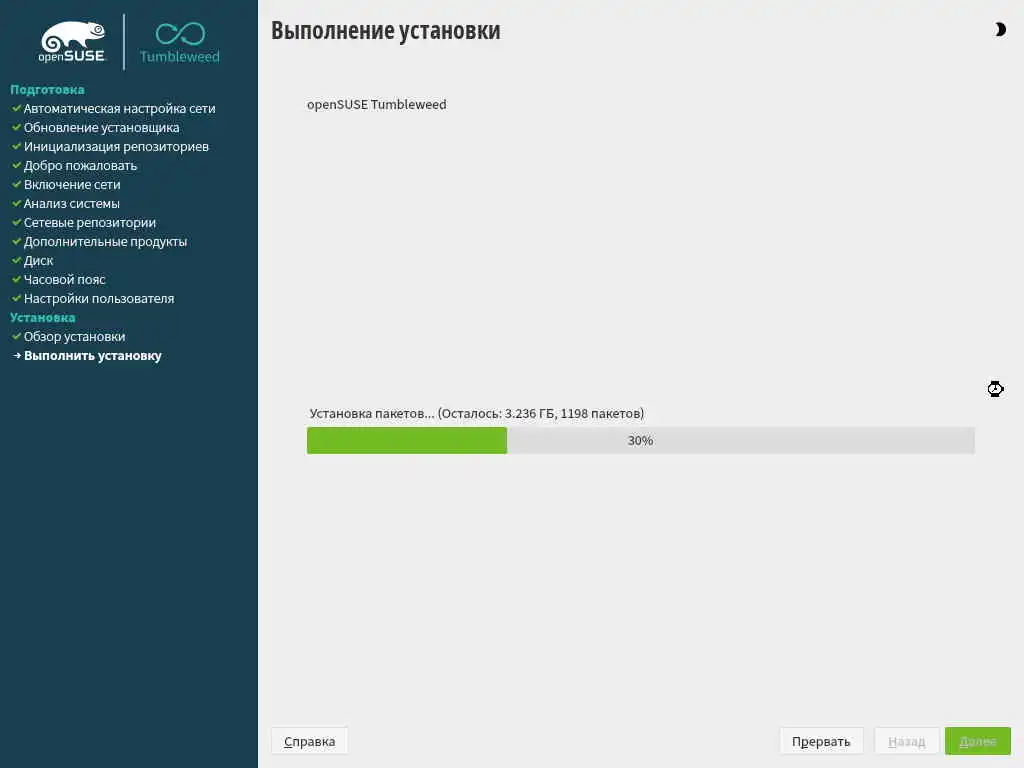
Task: Click the openSUSE chameleon logo
Action: (x=72, y=42)
